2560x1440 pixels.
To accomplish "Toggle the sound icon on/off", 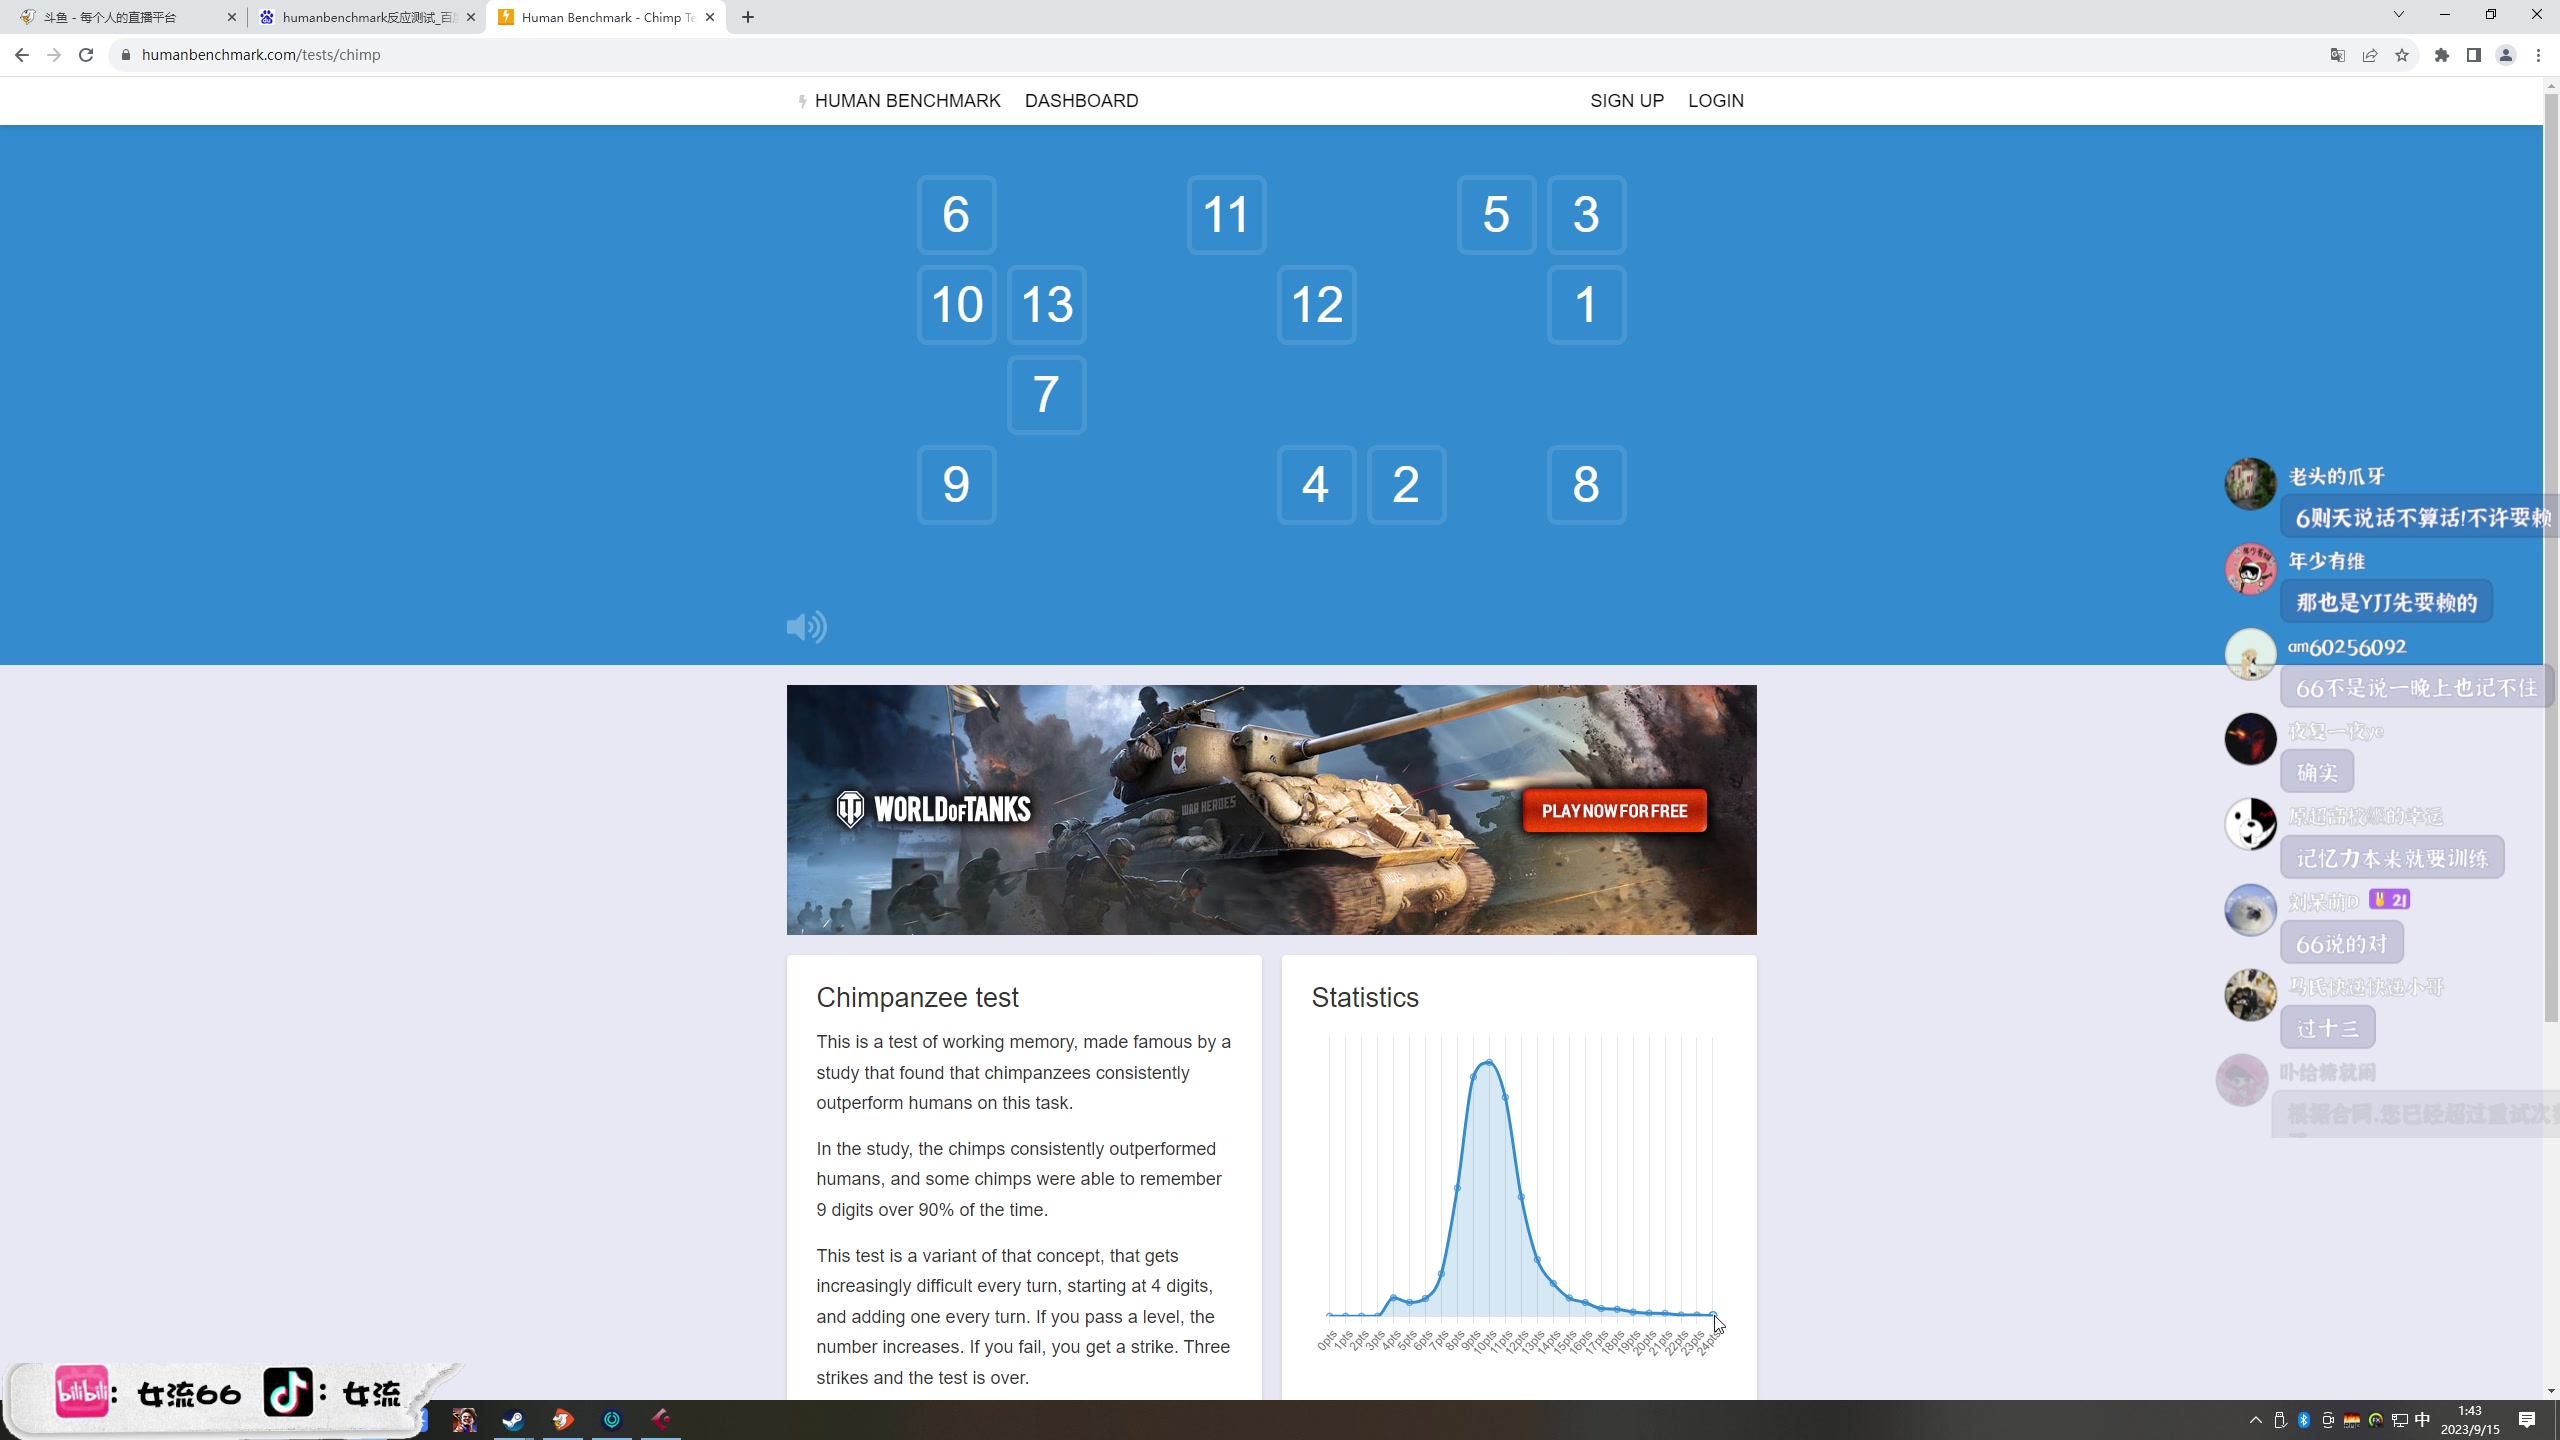I will [807, 626].
